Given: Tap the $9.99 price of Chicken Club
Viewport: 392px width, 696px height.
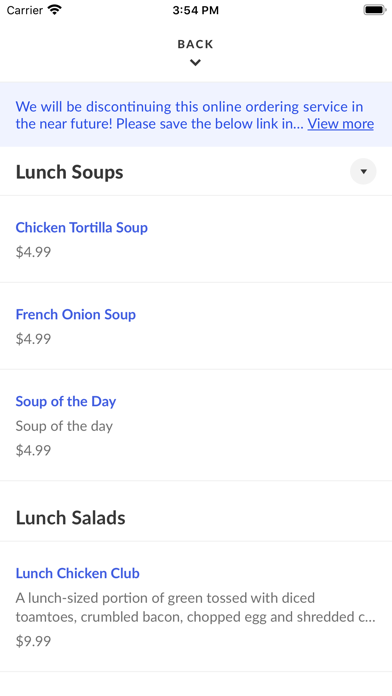Looking at the screenshot, I should click(33, 641).
